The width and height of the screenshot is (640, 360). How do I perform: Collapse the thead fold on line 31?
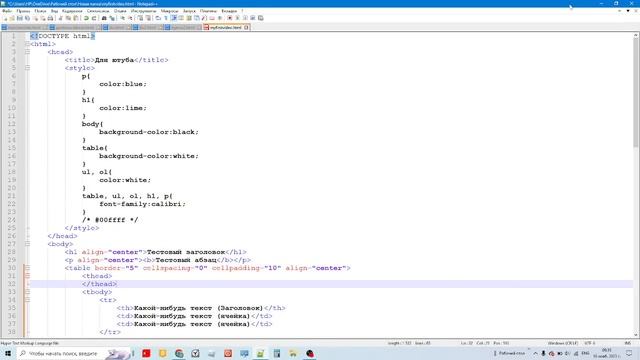pos(27,276)
